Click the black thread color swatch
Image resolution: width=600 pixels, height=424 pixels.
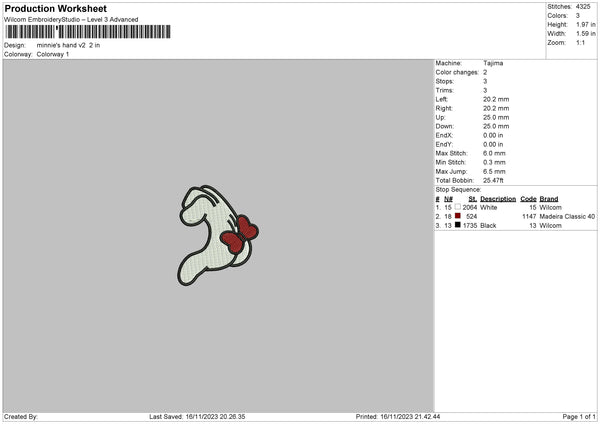[457, 225]
